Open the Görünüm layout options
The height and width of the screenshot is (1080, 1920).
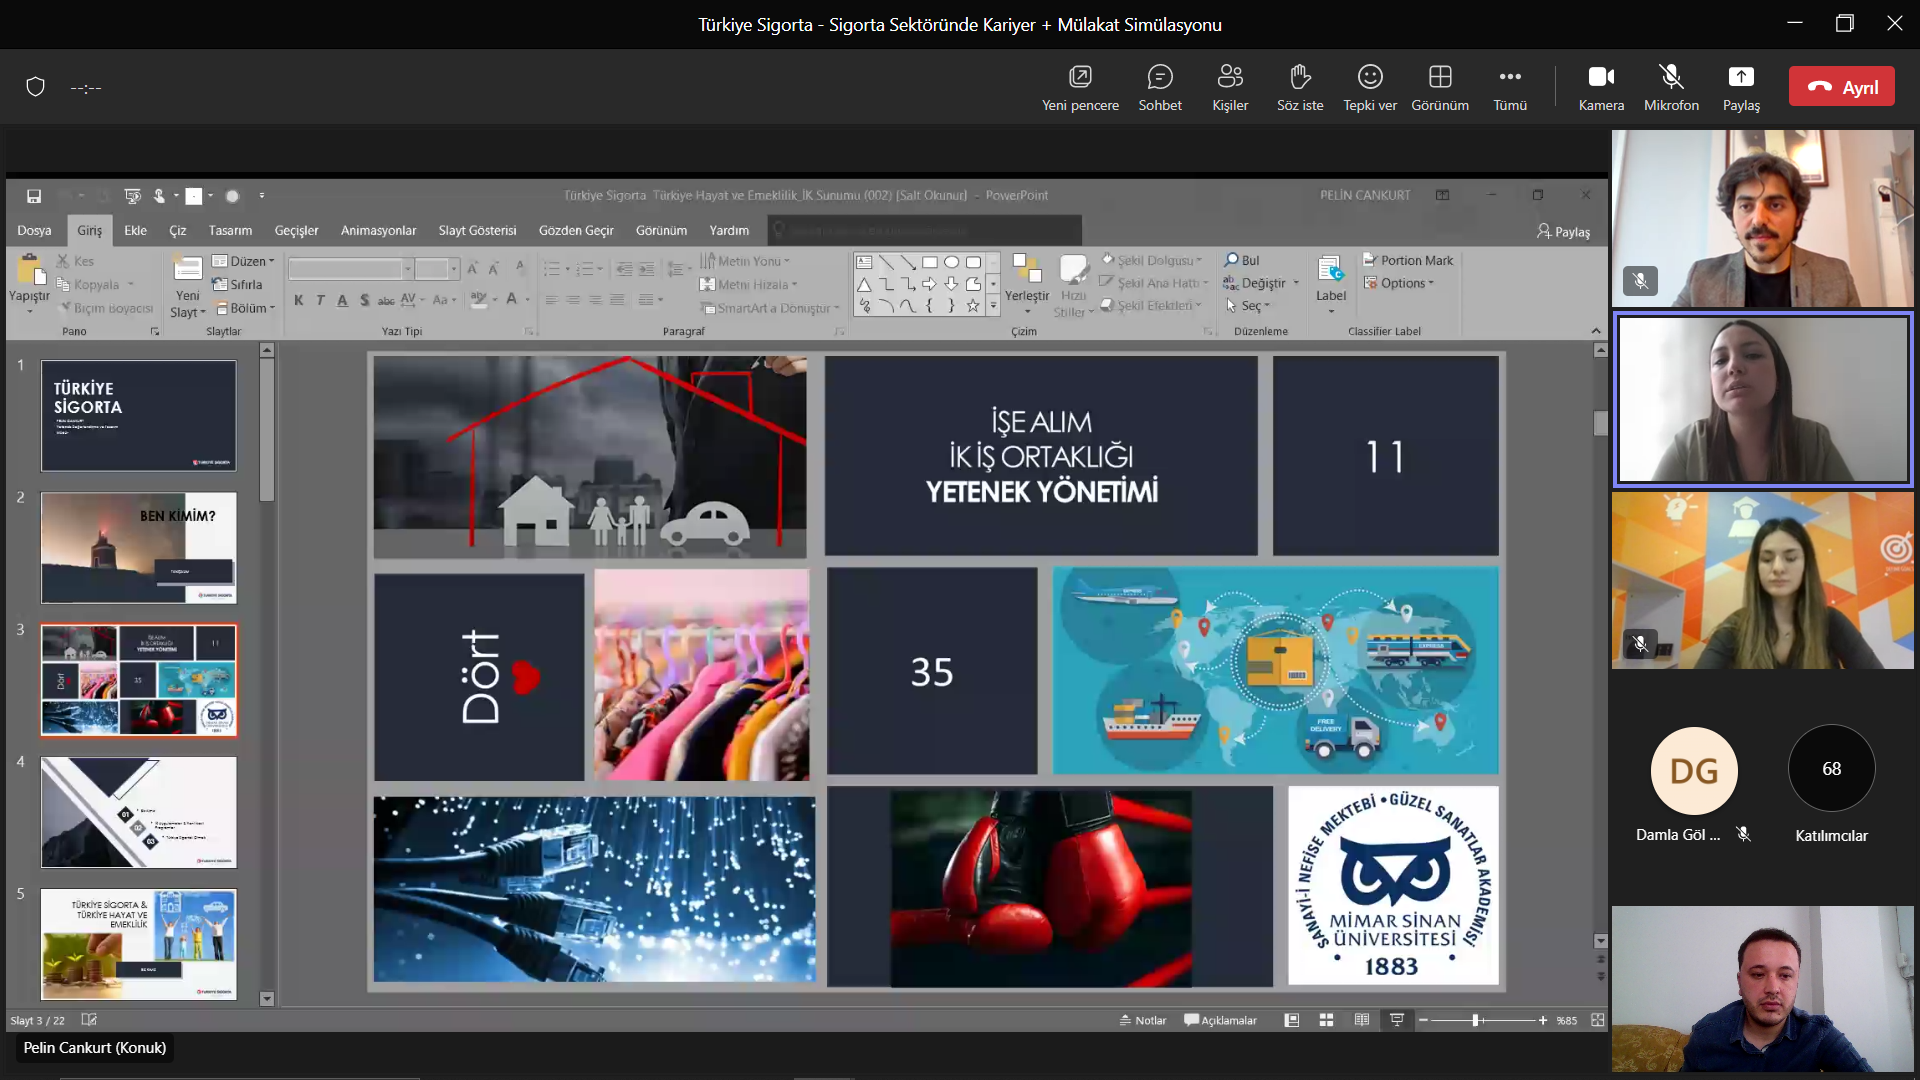1440,88
